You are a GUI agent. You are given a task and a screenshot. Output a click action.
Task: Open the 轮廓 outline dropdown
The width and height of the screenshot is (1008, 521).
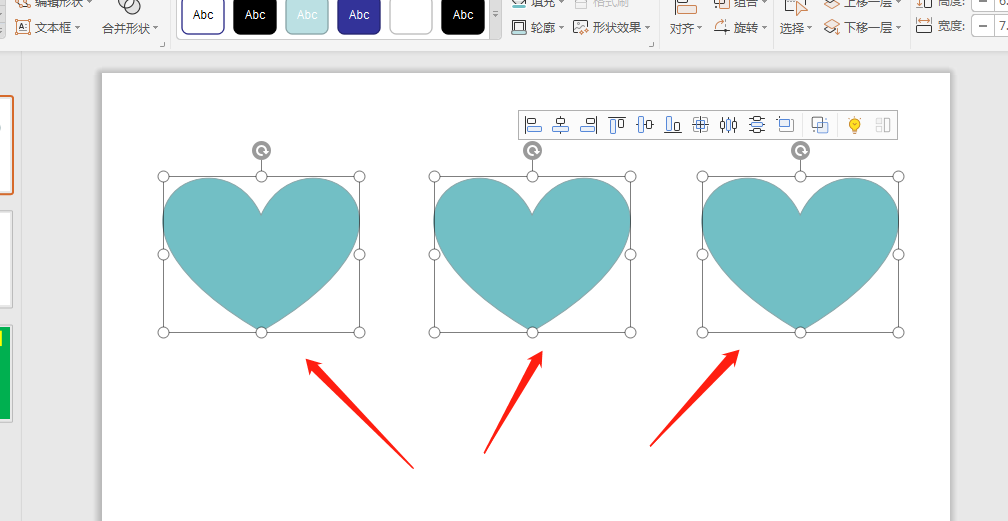coord(538,28)
